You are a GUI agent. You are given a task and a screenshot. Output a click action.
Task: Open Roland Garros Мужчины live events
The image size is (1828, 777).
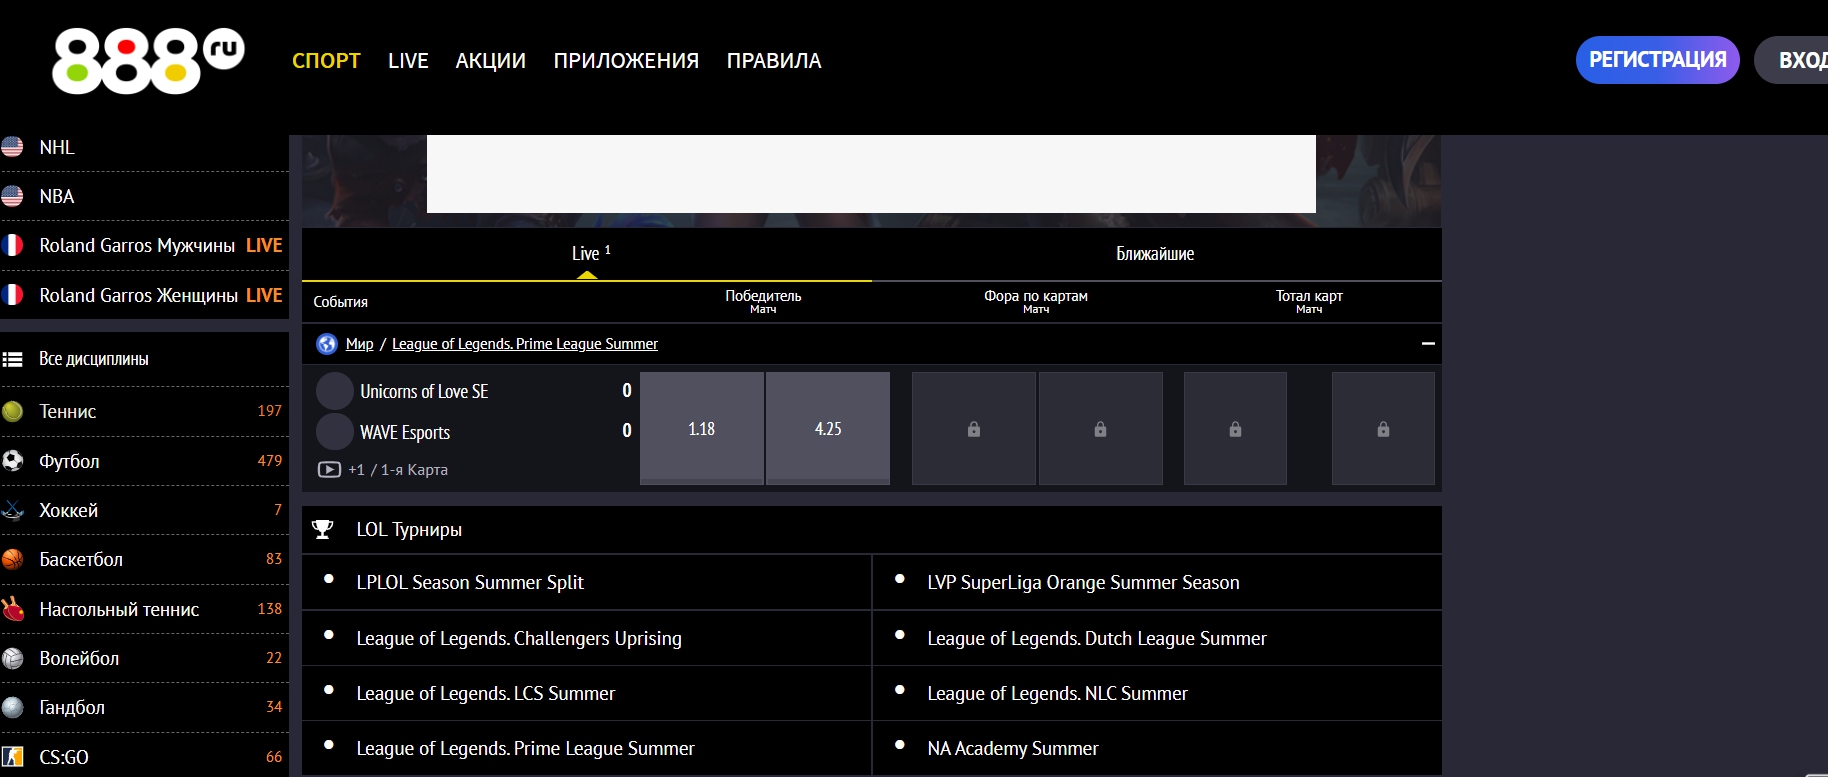pos(137,246)
